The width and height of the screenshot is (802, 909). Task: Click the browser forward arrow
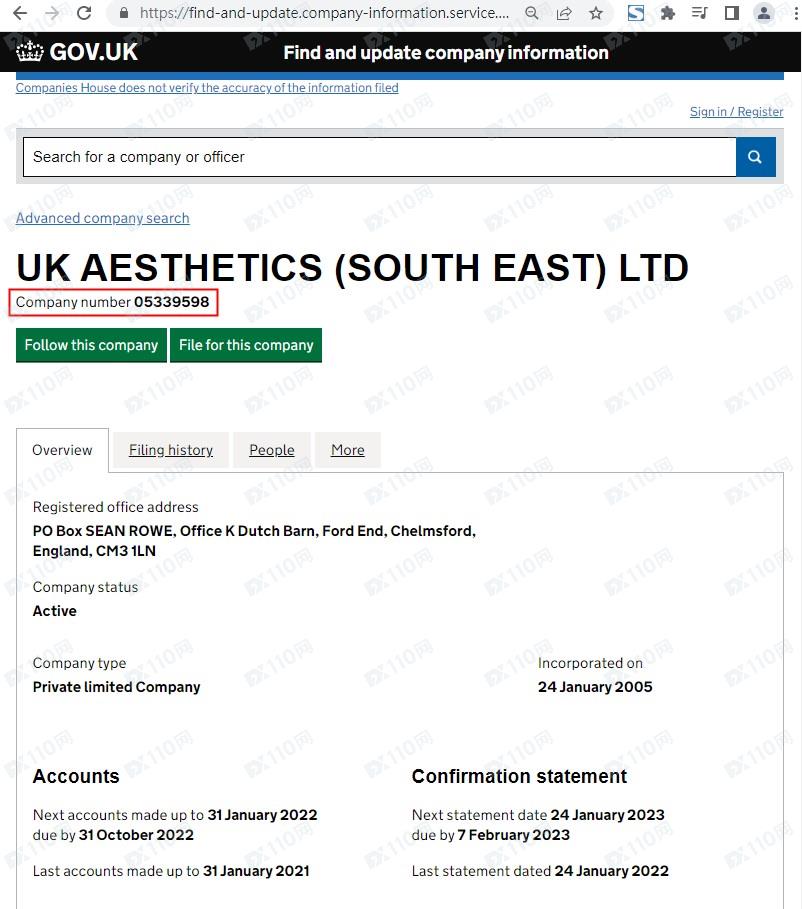click(x=51, y=14)
